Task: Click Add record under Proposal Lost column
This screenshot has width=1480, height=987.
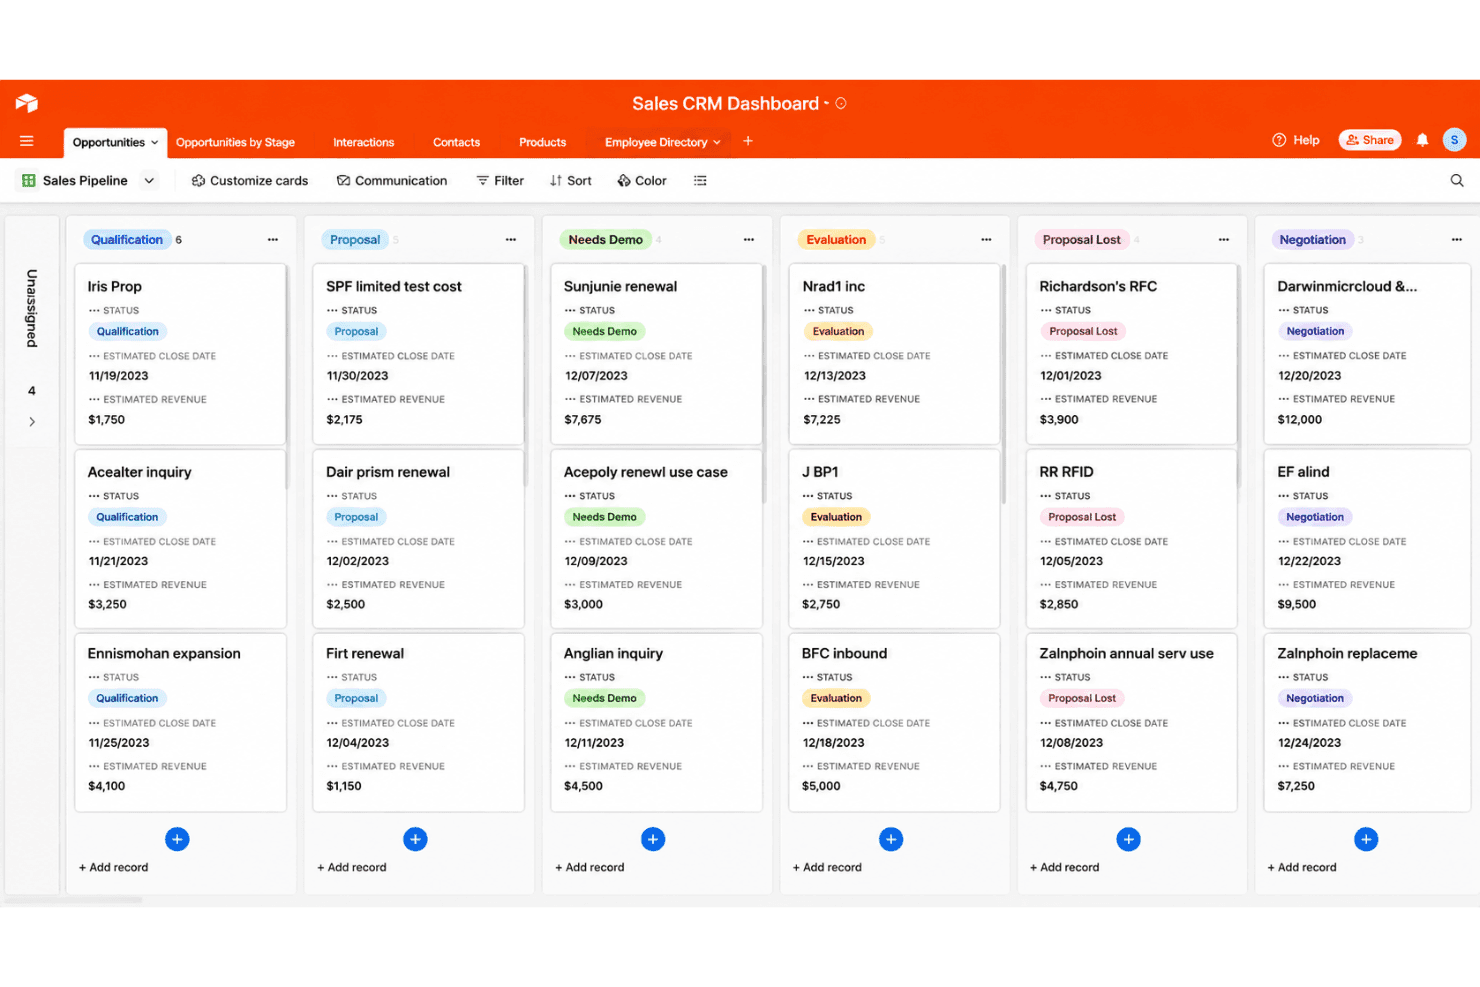Action: click(x=1065, y=867)
